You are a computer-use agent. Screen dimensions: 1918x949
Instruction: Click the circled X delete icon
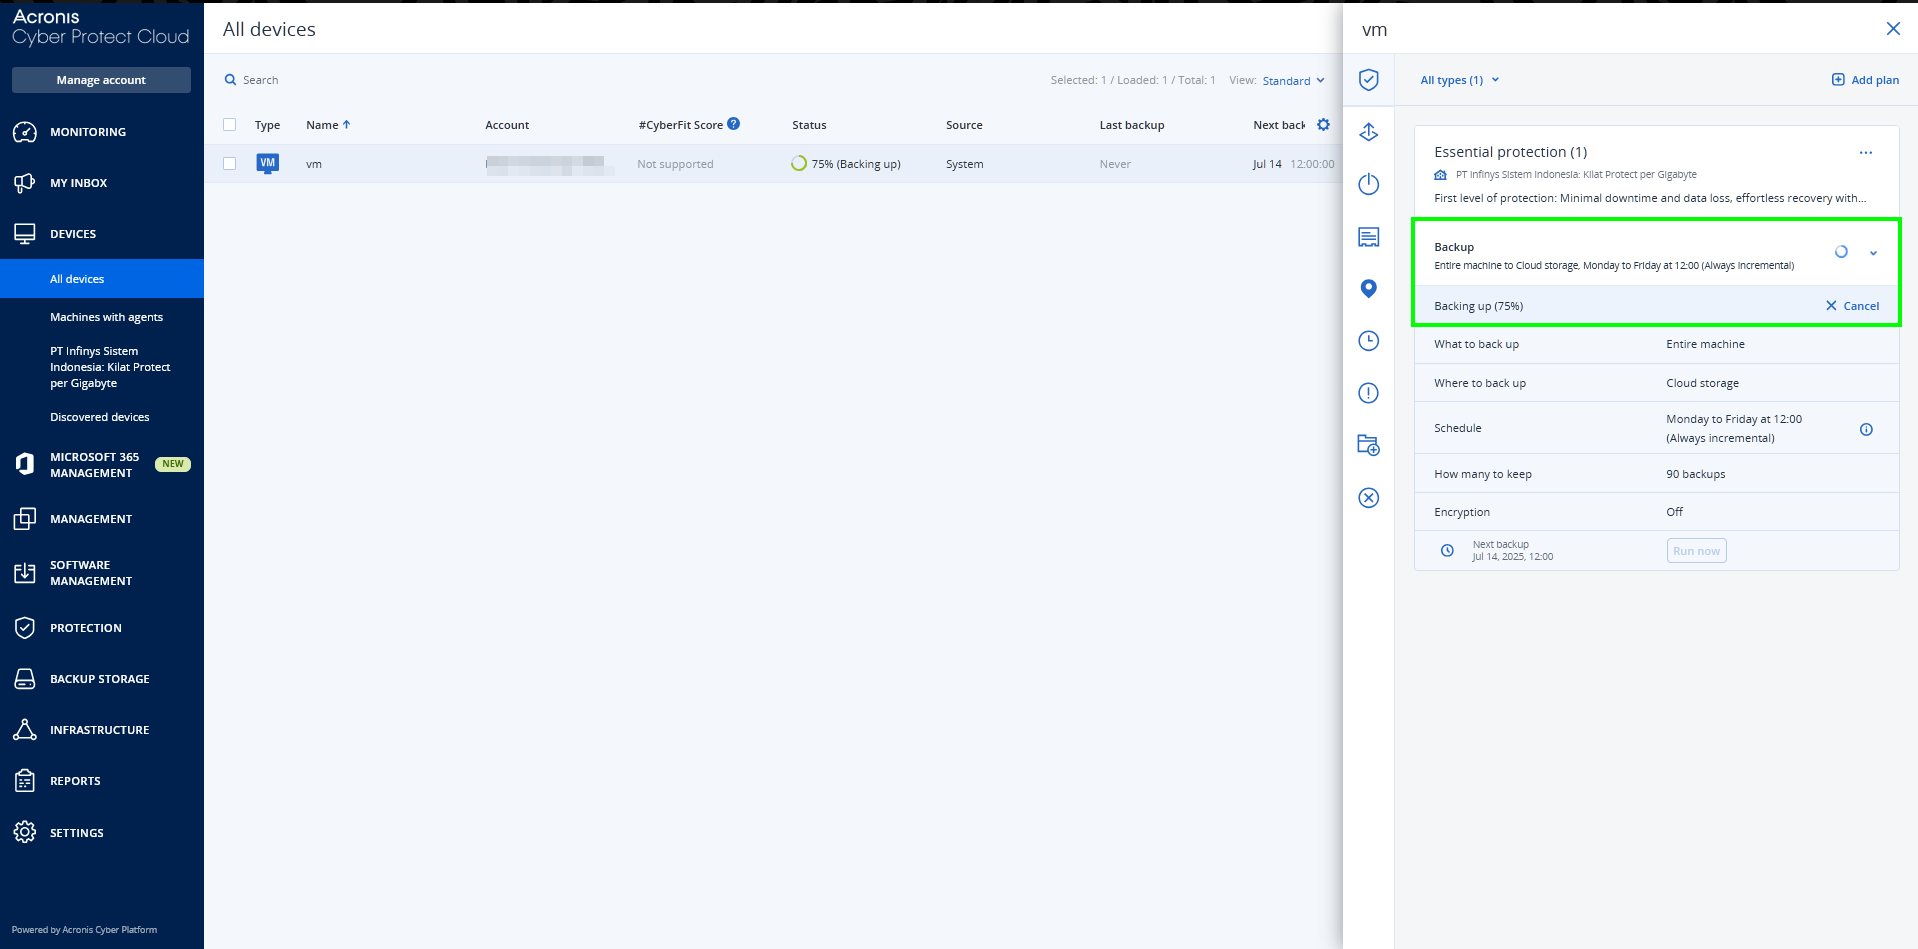point(1368,498)
